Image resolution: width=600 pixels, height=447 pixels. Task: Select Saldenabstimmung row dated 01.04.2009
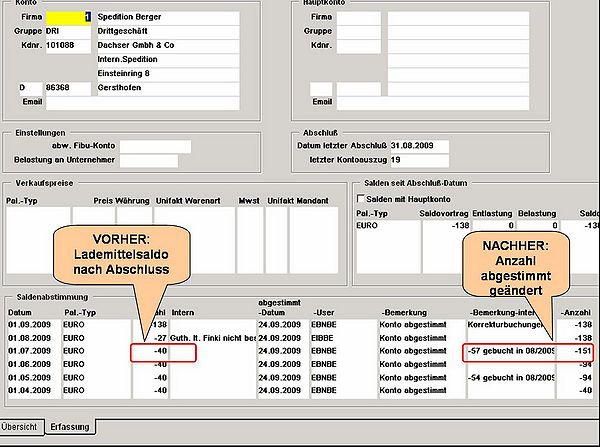(300, 391)
